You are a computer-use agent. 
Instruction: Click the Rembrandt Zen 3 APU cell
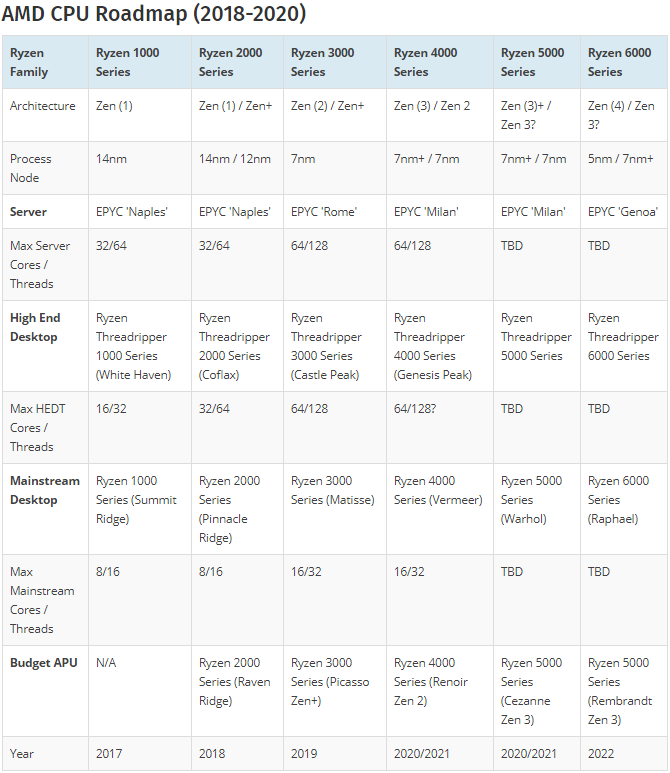point(621,691)
